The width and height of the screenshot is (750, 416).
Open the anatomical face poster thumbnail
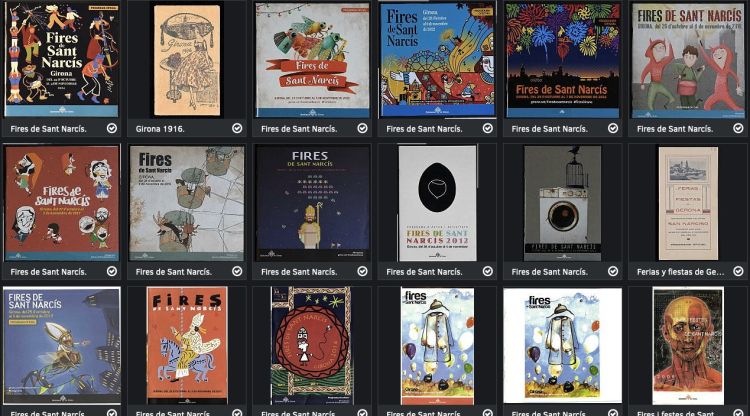tap(688, 346)
